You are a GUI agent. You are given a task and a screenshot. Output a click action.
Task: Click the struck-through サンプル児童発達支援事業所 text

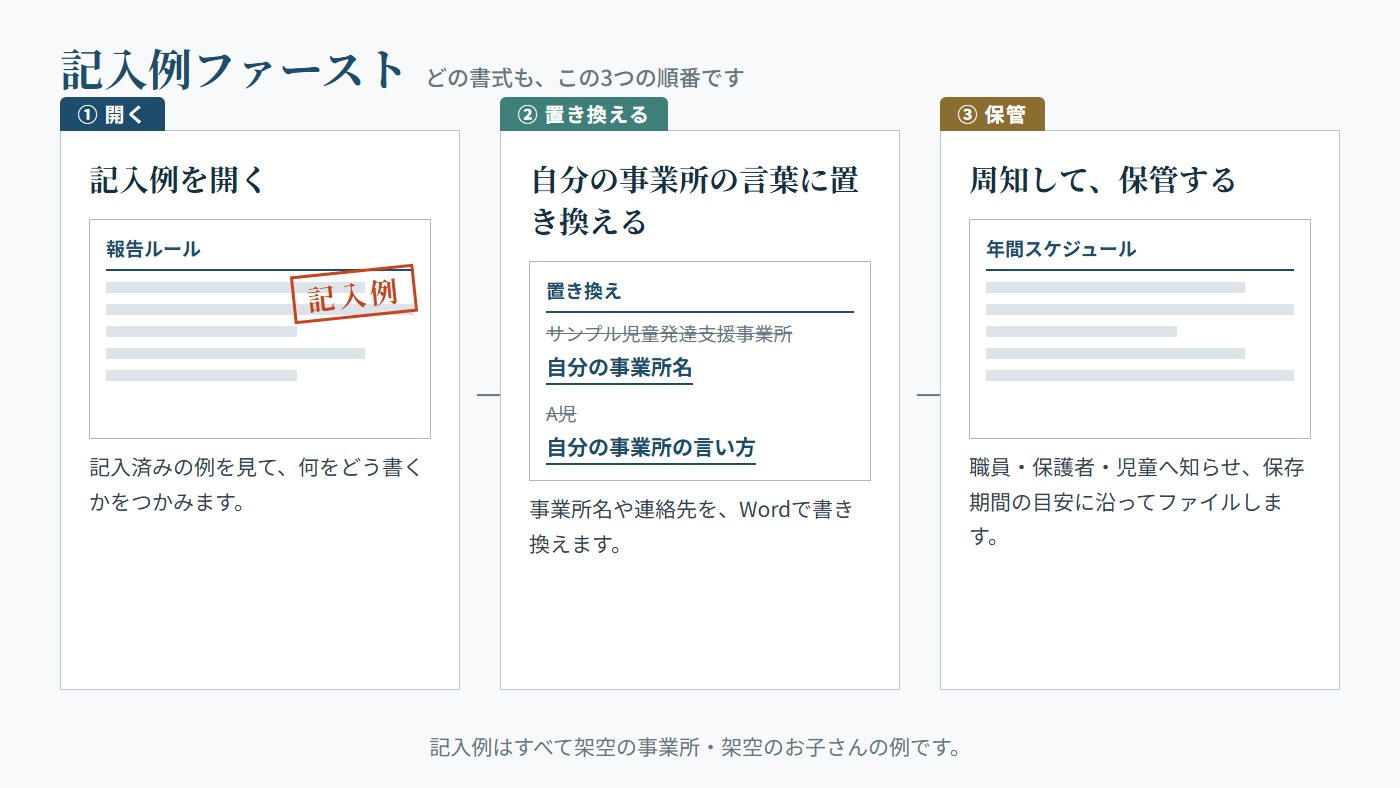point(670,333)
